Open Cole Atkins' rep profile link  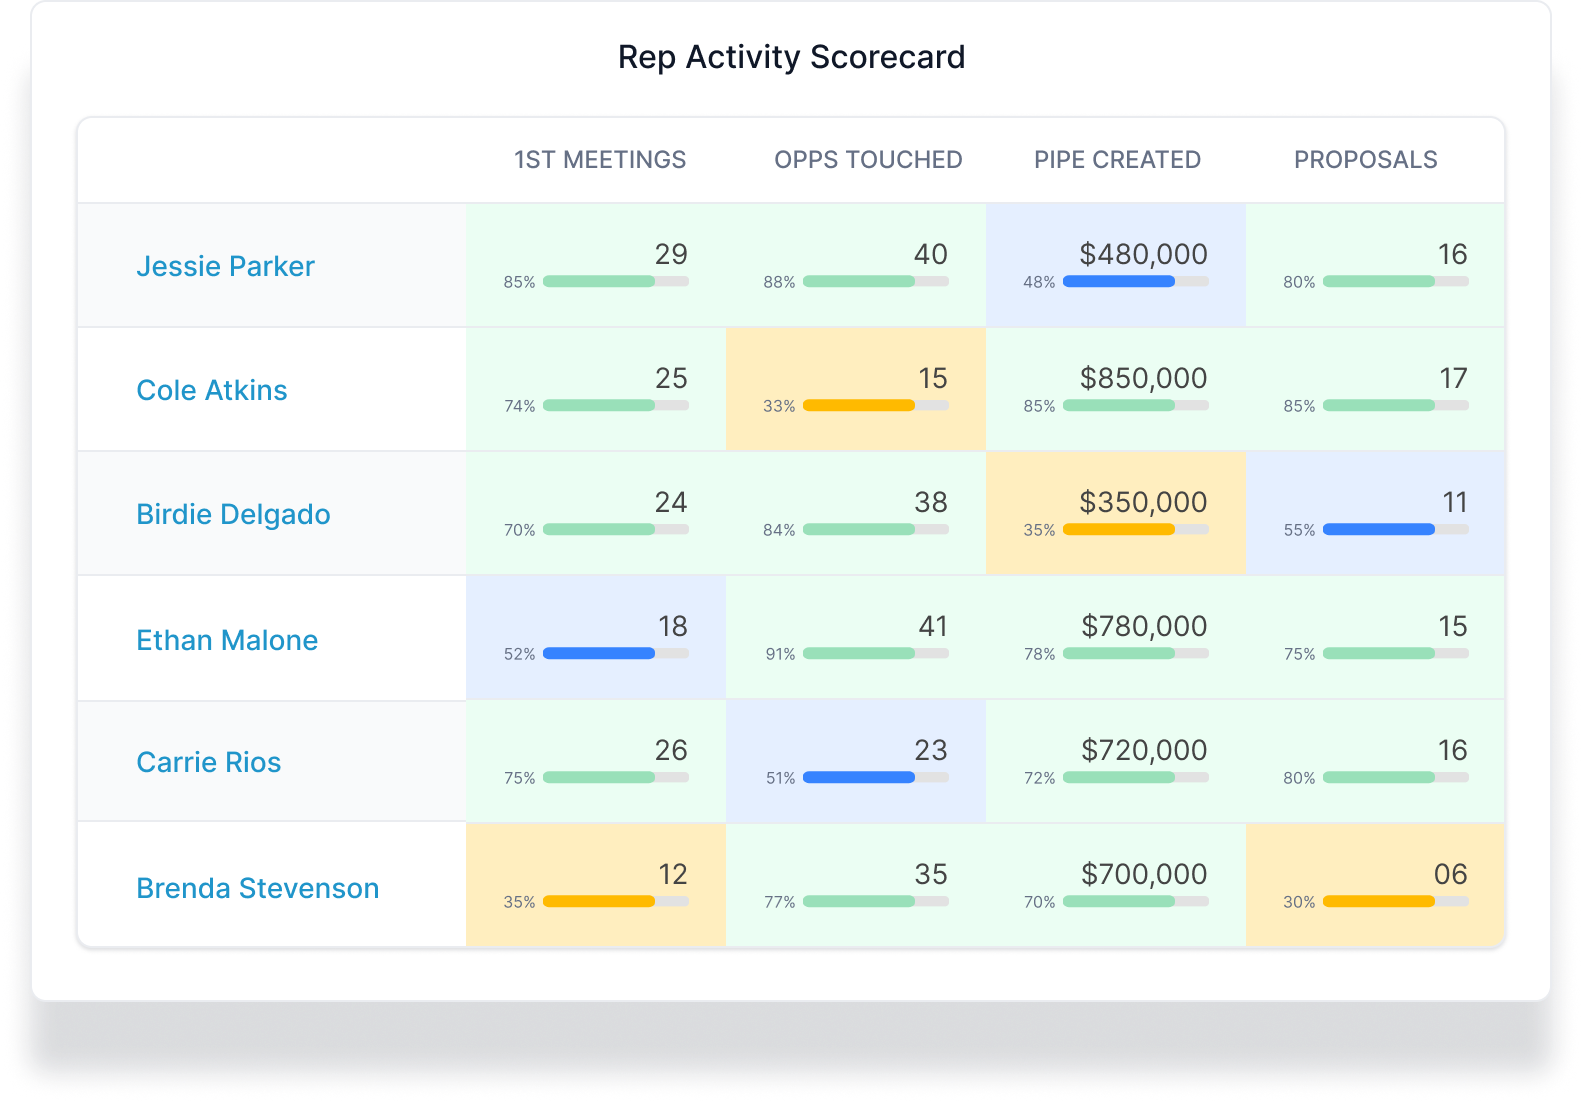coord(212,390)
